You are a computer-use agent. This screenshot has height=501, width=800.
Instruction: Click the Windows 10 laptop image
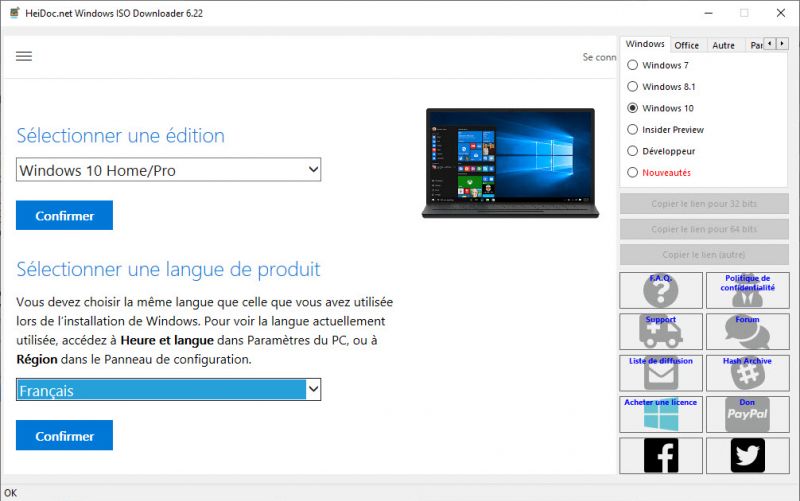tap(510, 163)
